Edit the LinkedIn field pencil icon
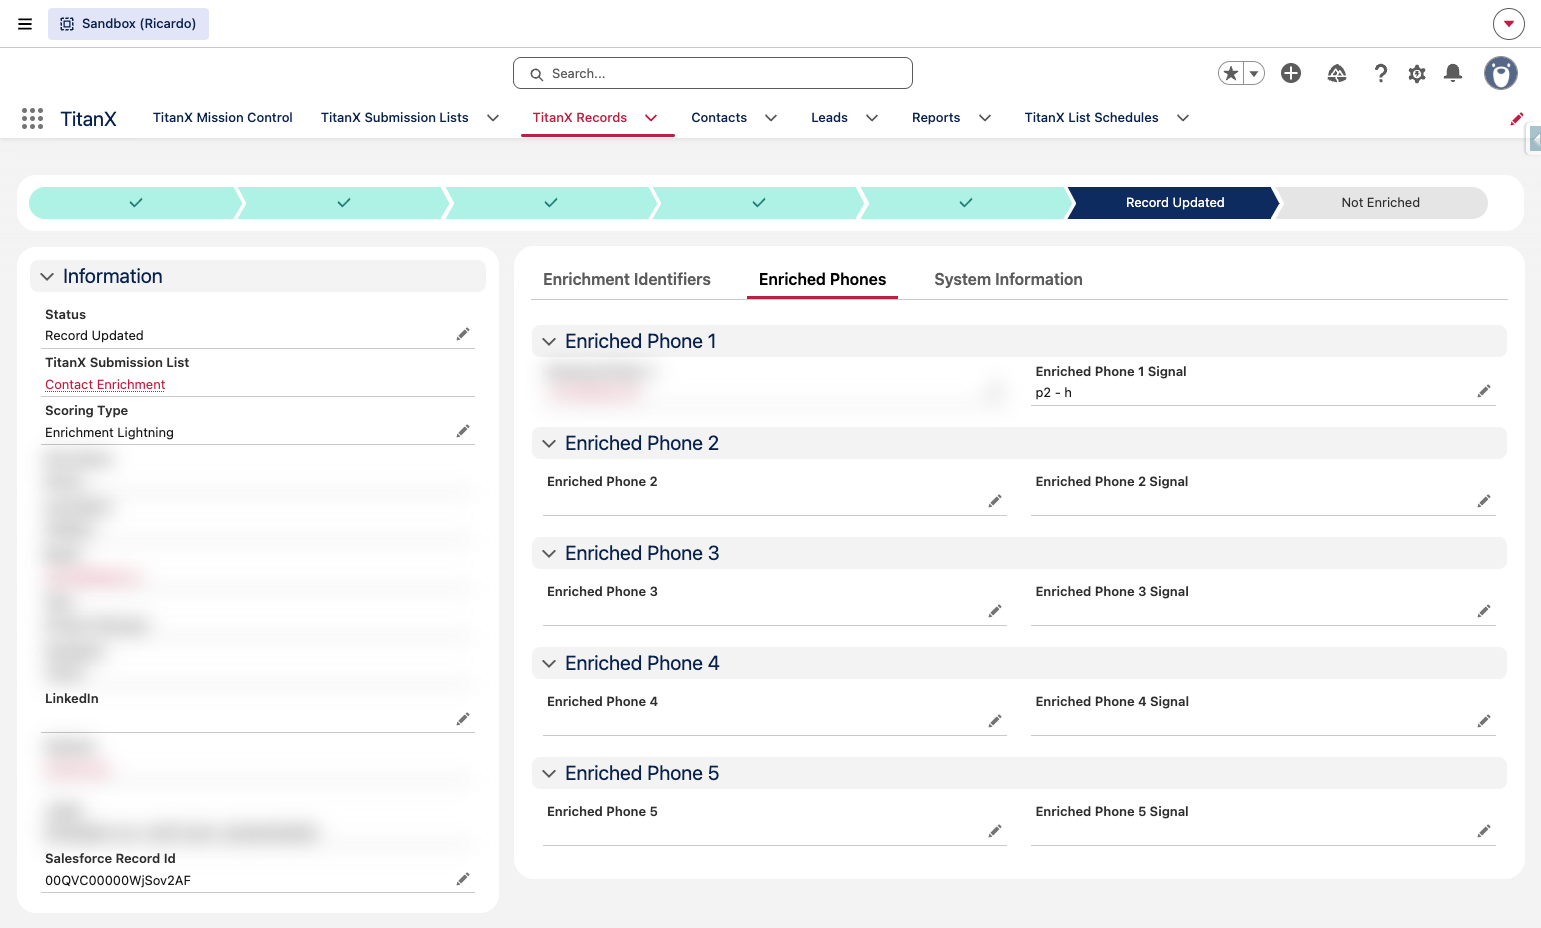Image resolution: width=1541 pixels, height=928 pixels. (x=463, y=719)
